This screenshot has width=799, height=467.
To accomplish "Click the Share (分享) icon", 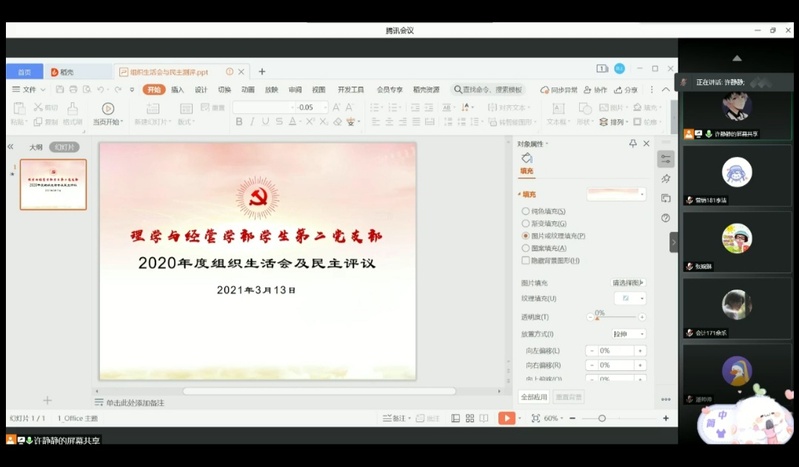I will point(627,90).
